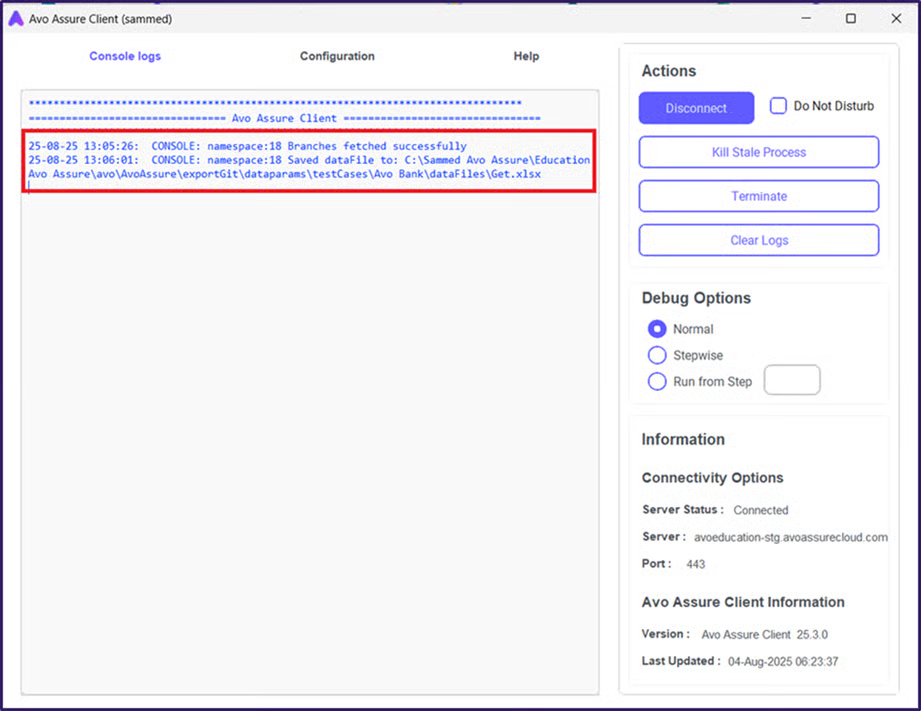Close the Avo Assure Client window

coord(895,19)
